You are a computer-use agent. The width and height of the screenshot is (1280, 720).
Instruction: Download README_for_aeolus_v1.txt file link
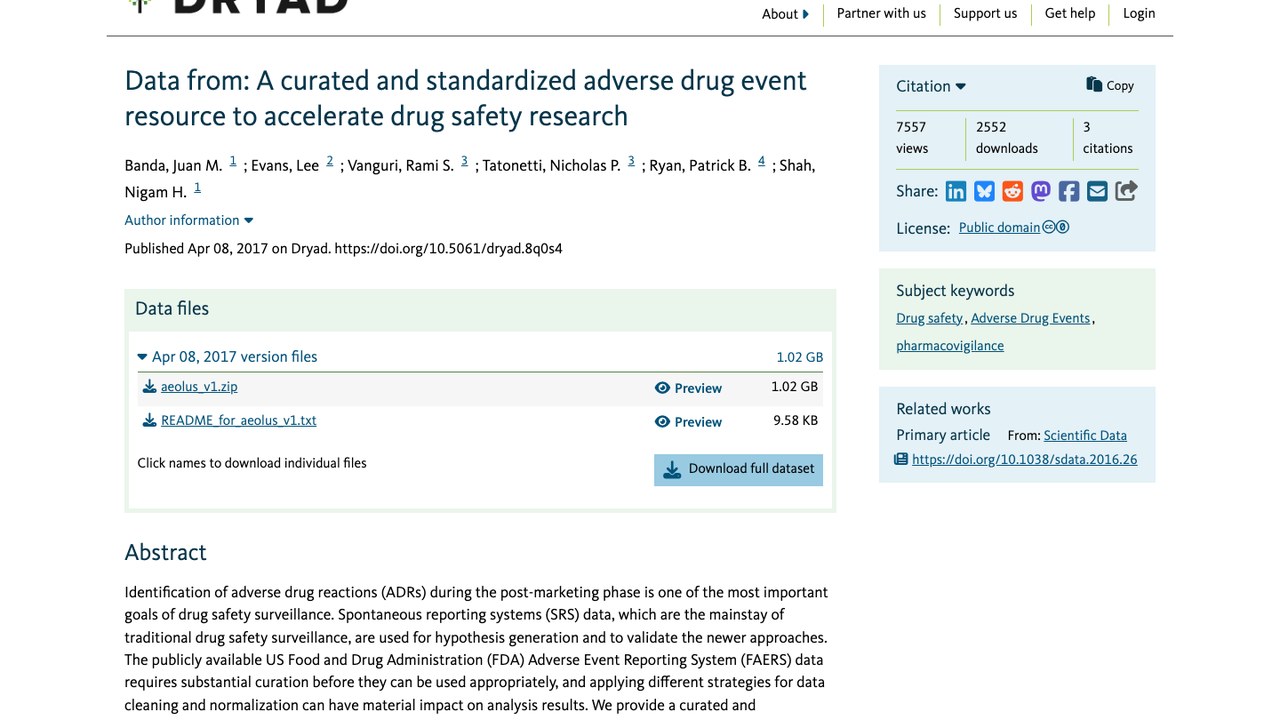238,421
